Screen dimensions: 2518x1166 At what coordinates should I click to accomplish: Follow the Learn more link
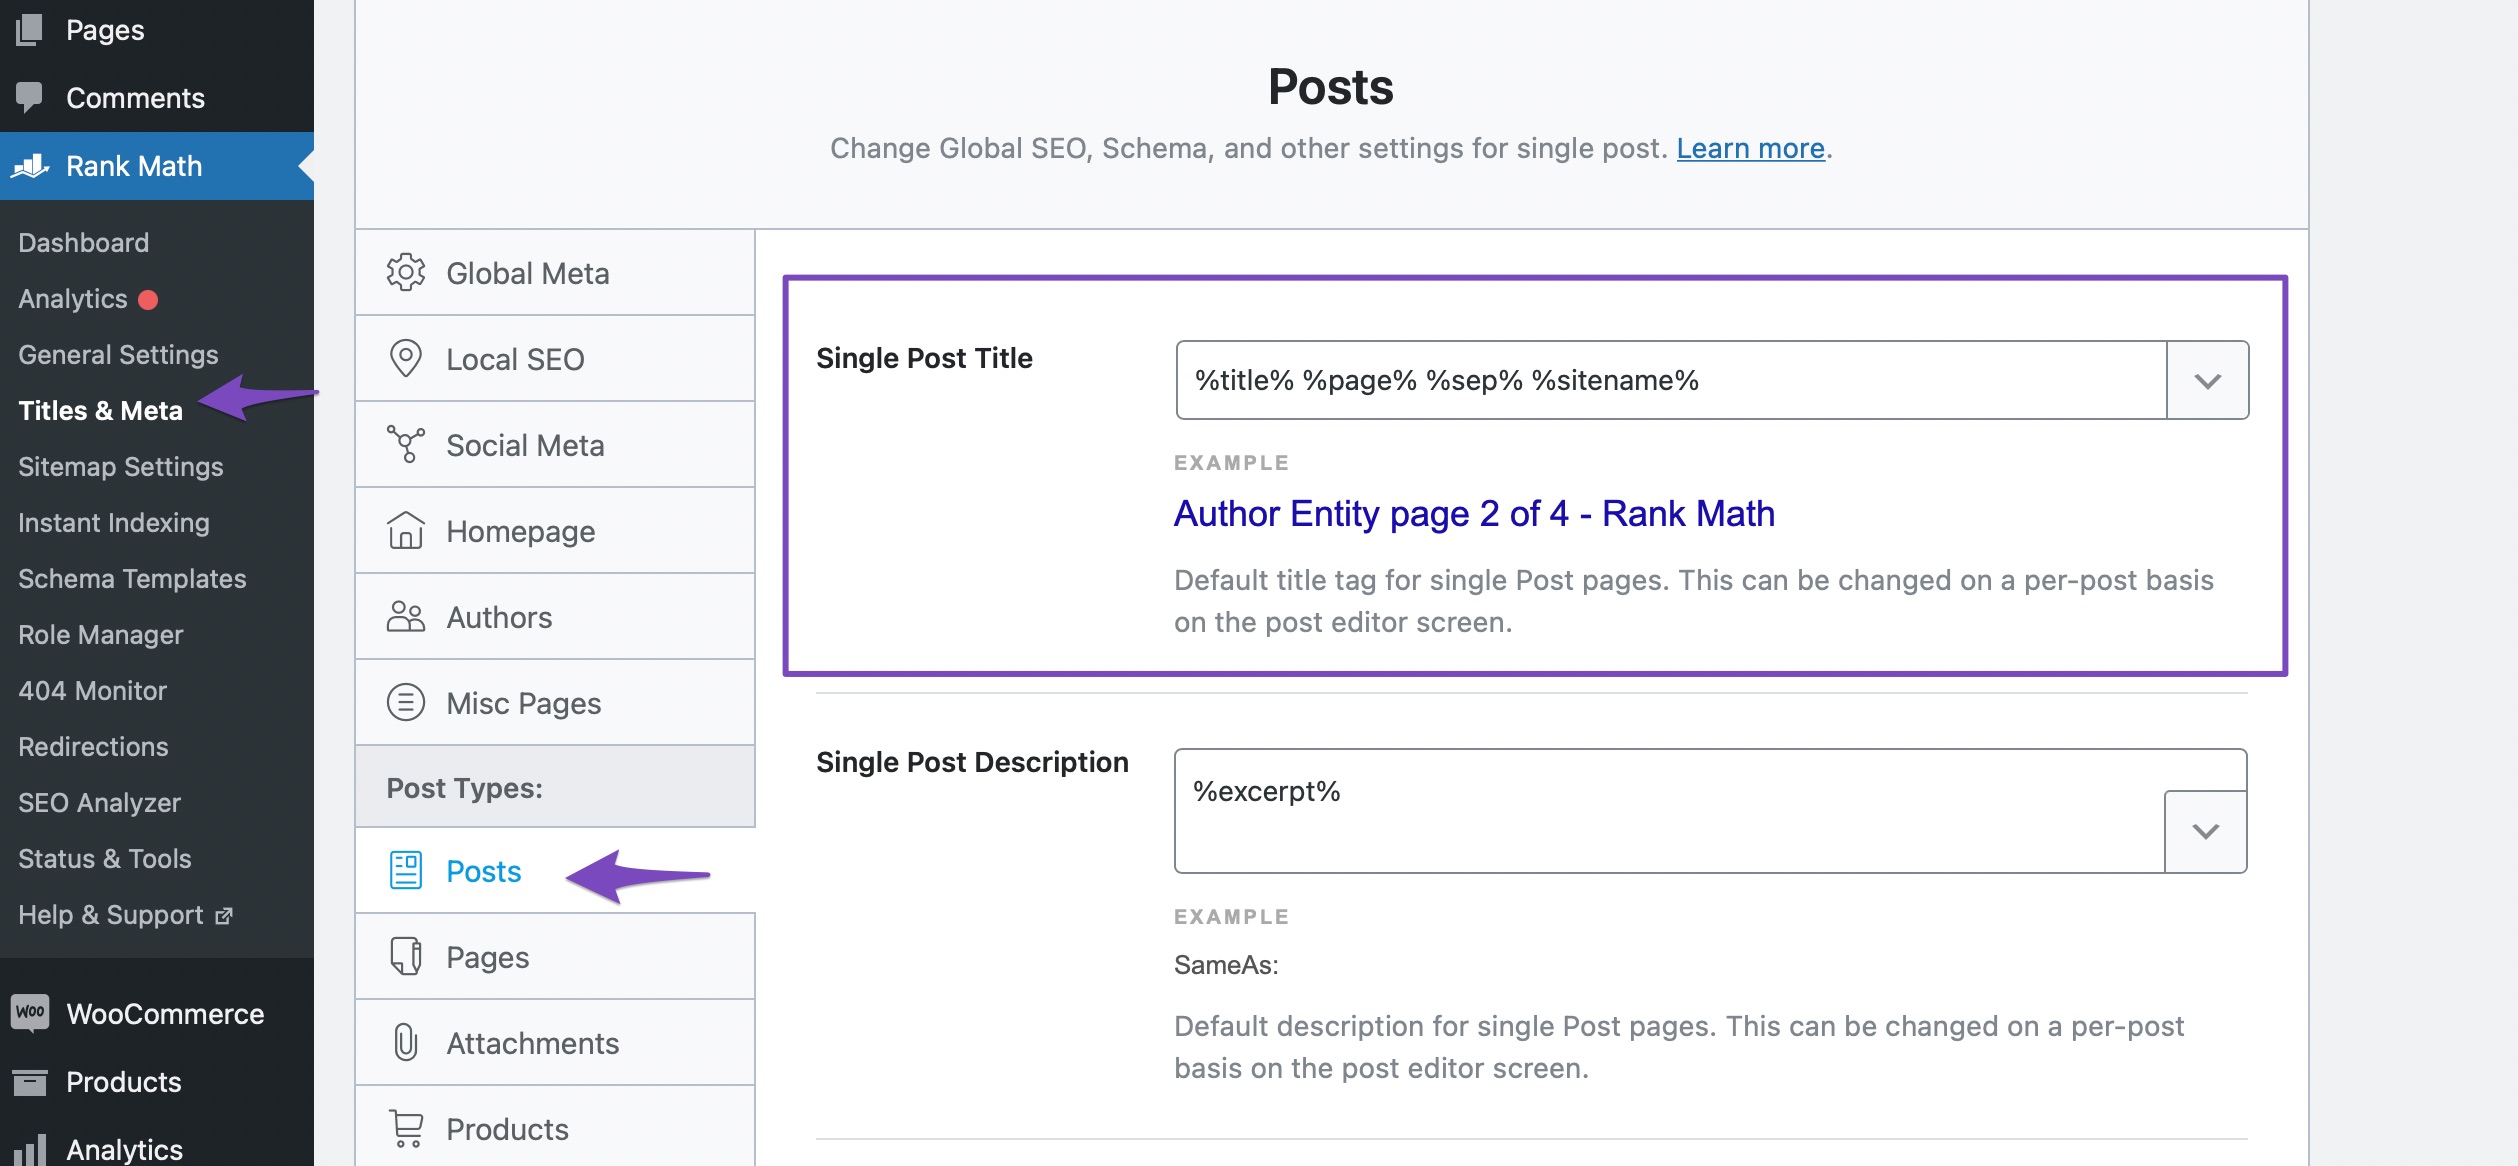(x=1750, y=148)
